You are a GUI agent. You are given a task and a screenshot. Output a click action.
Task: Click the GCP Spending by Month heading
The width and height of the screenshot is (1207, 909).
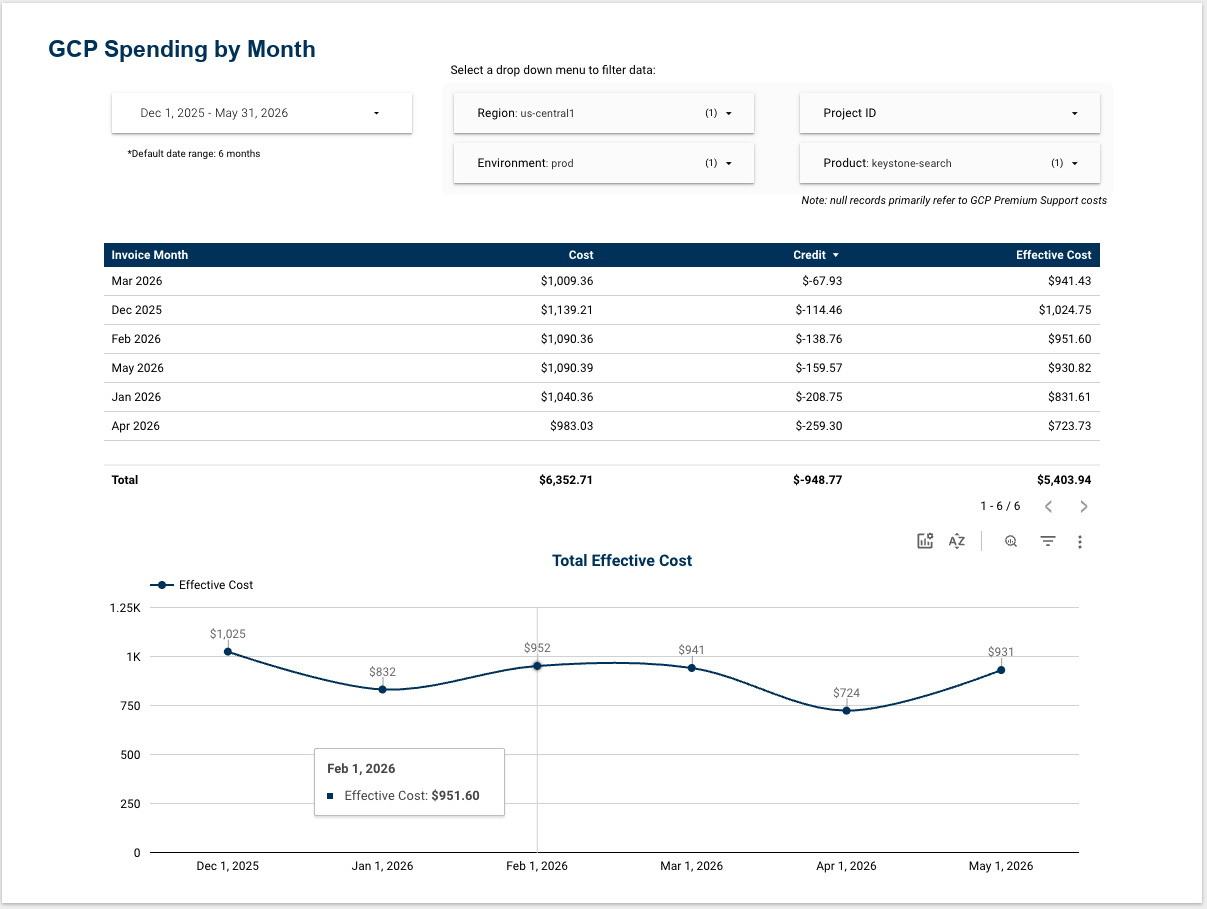coord(182,49)
